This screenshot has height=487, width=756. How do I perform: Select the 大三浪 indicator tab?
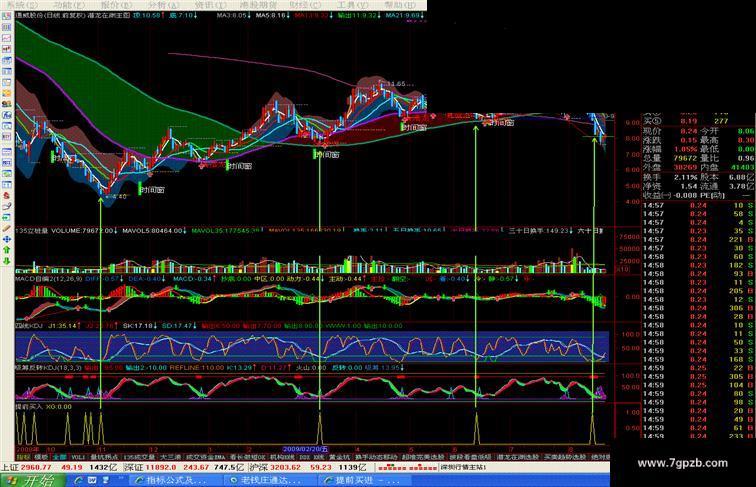pyautogui.click(x=171, y=457)
